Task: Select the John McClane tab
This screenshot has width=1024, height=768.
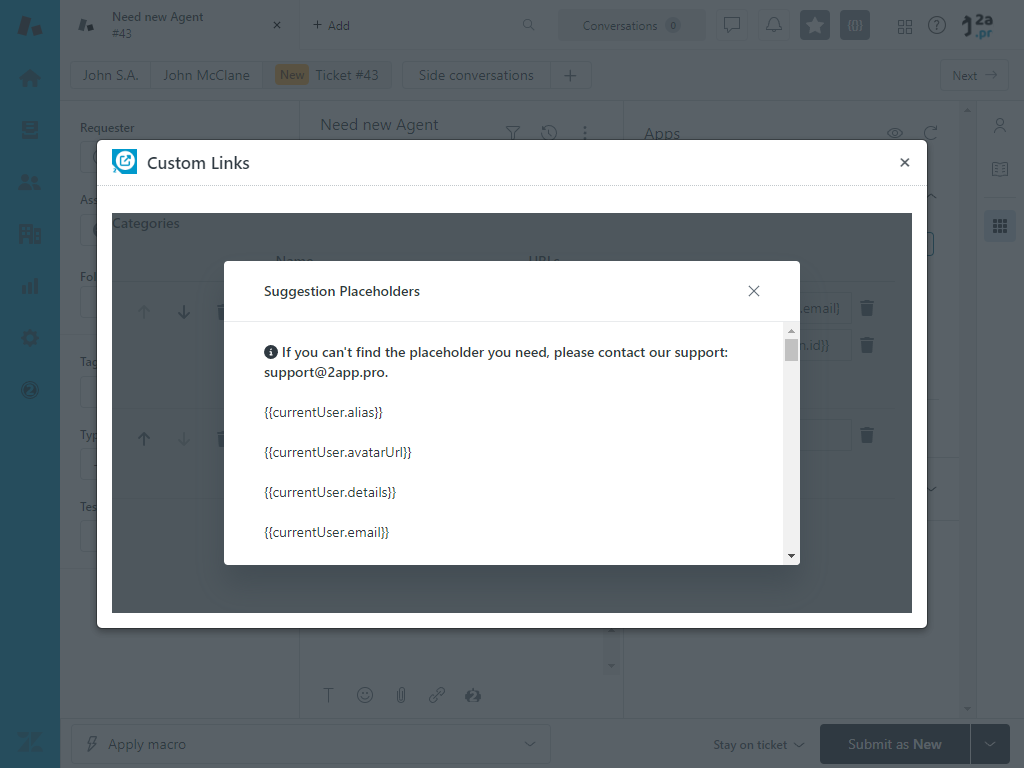Action: point(206,75)
